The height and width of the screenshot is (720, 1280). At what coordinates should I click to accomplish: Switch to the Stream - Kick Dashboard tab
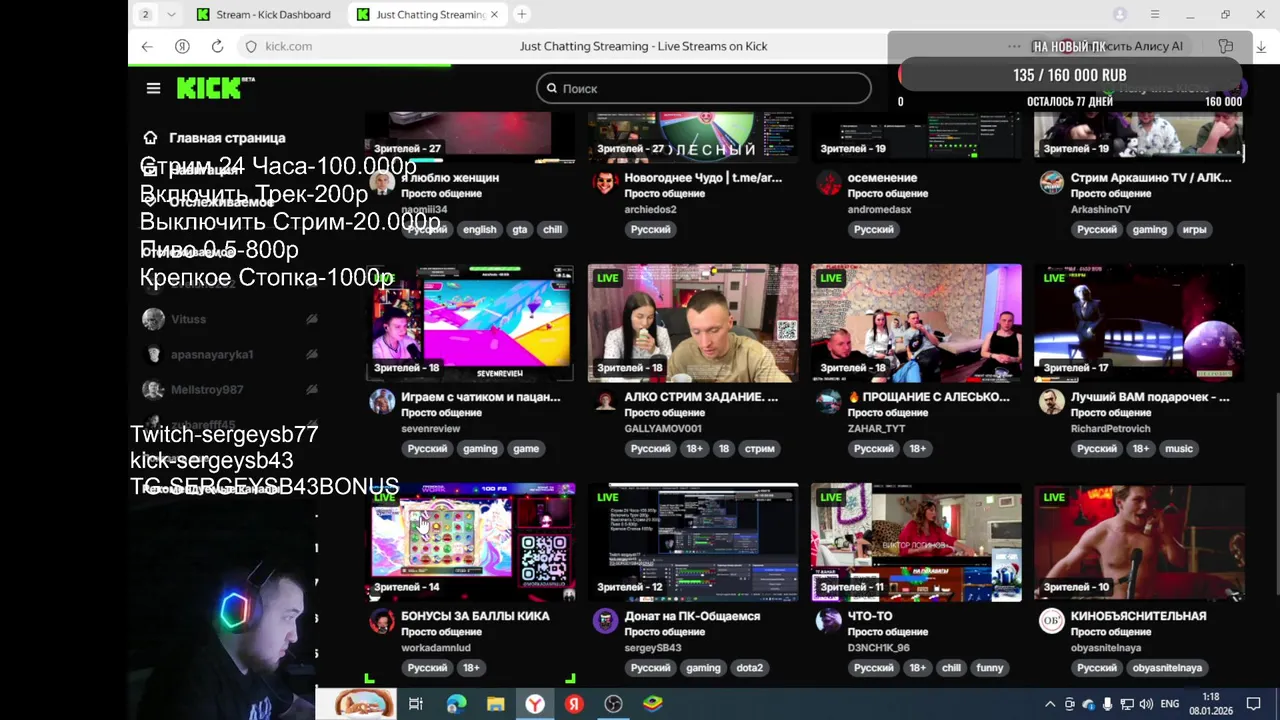tap(265, 14)
